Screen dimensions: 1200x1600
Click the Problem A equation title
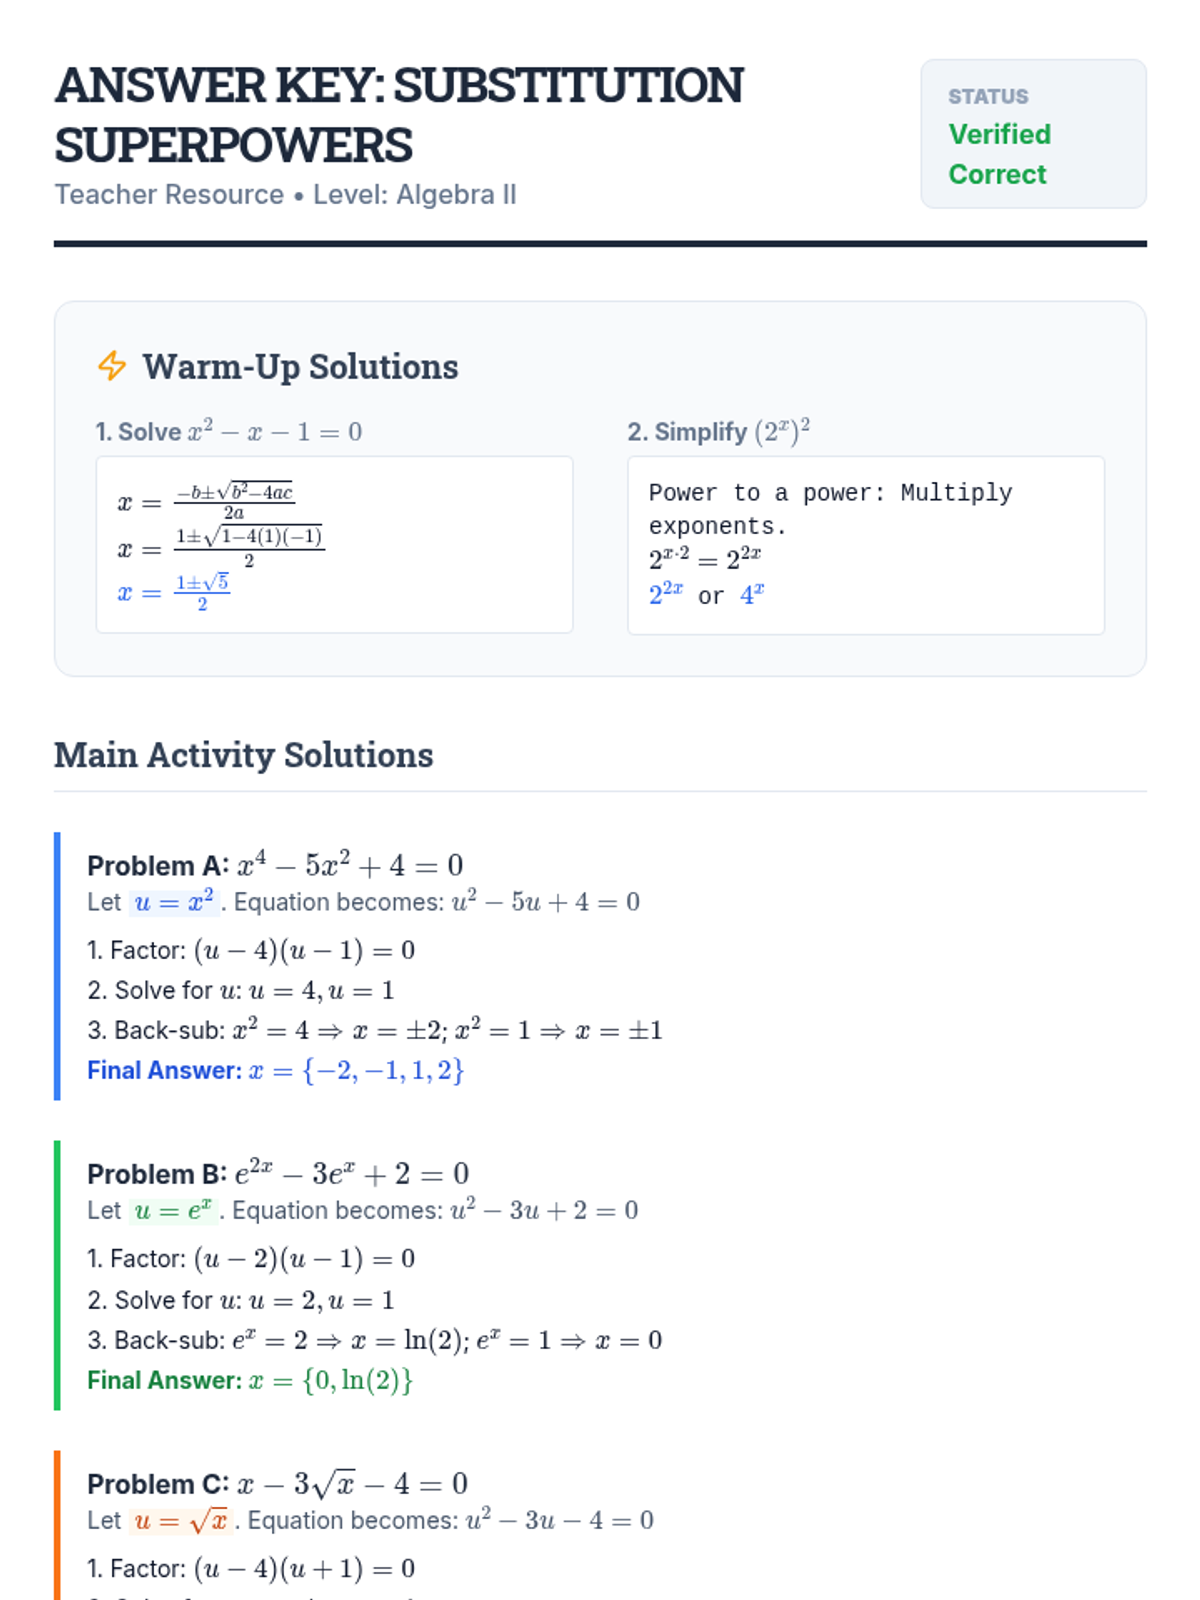(275, 865)
